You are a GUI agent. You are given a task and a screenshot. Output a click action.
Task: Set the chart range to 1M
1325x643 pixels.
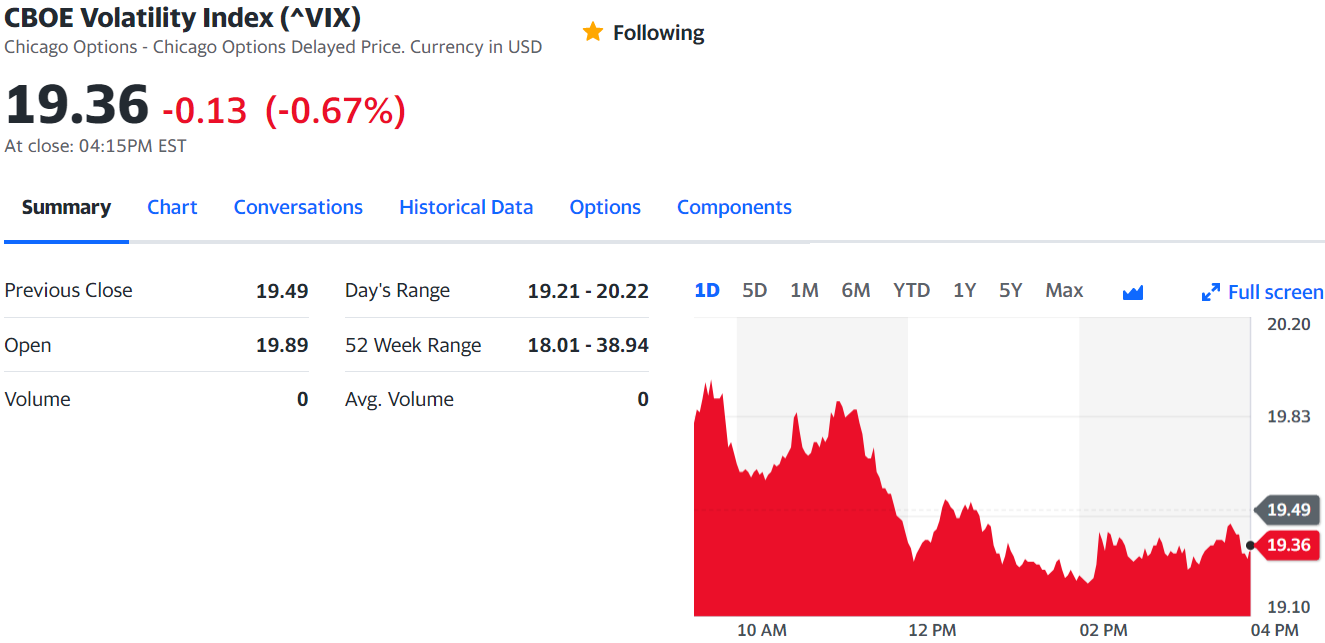pos(804,290)
